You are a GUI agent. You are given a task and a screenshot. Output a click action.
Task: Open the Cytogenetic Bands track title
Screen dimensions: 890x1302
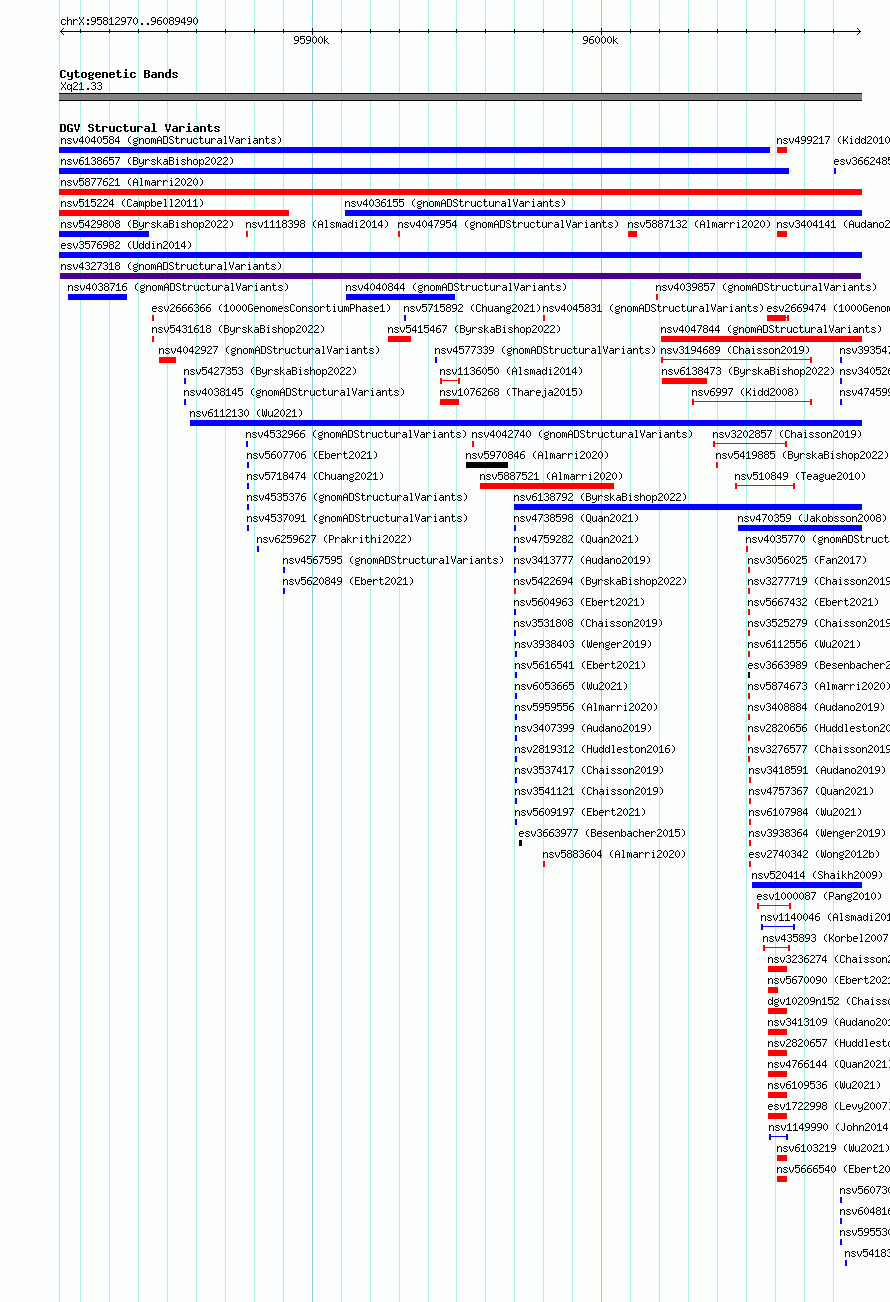119,74
